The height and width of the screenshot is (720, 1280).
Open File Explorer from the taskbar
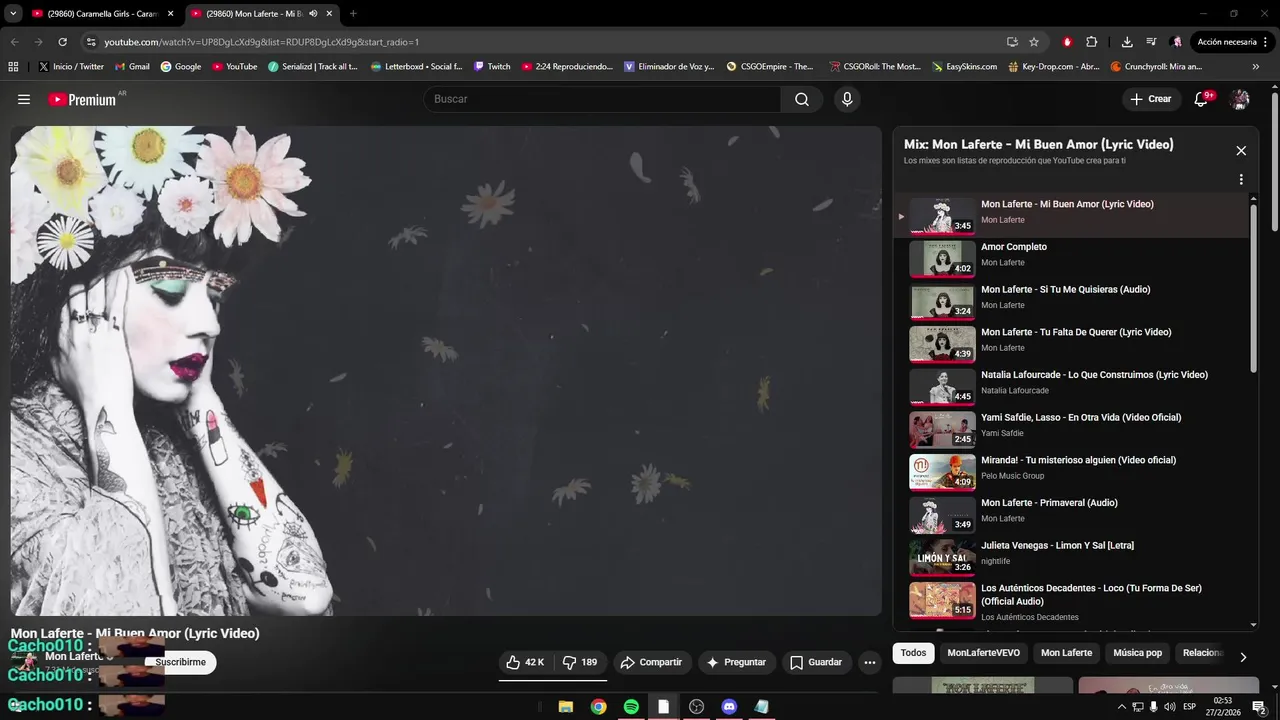pos(565,707)
